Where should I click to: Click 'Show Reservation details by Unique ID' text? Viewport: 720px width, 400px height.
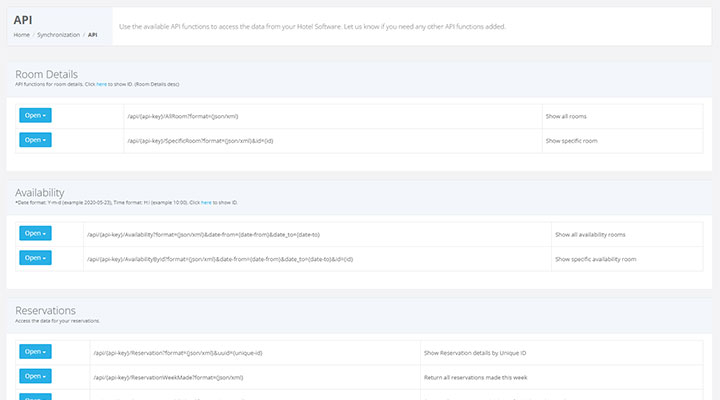[475, 353]
